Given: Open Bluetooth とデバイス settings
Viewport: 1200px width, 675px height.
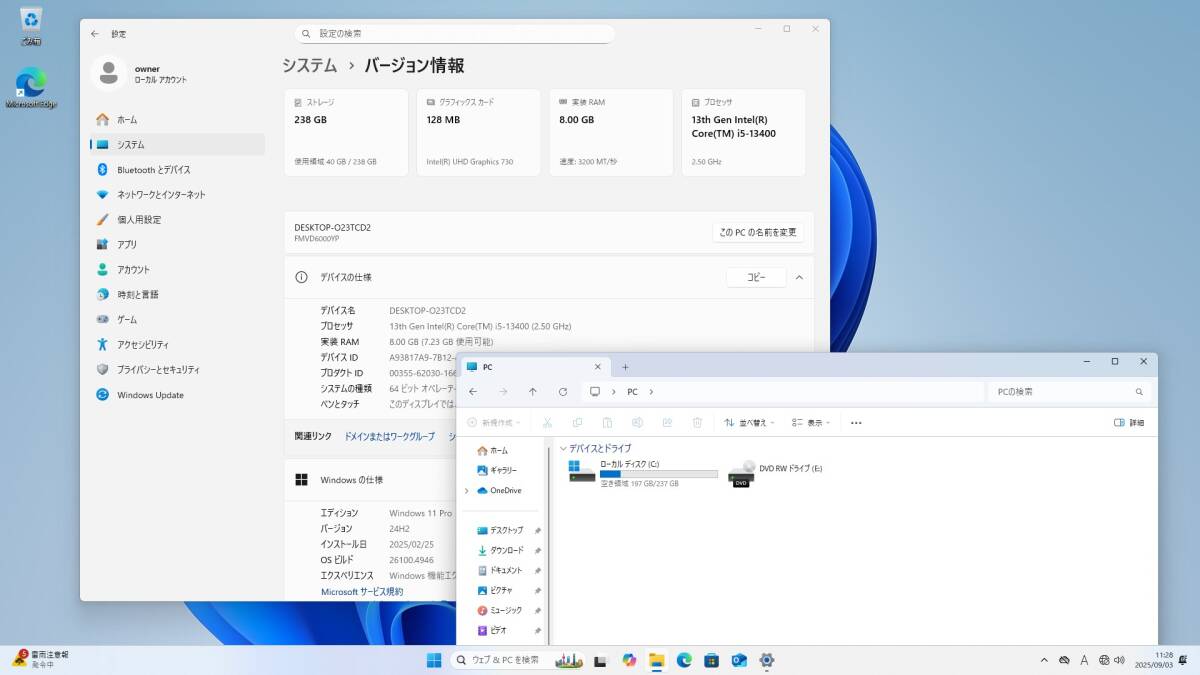Looking at the screenshot, I should point(177,169).
